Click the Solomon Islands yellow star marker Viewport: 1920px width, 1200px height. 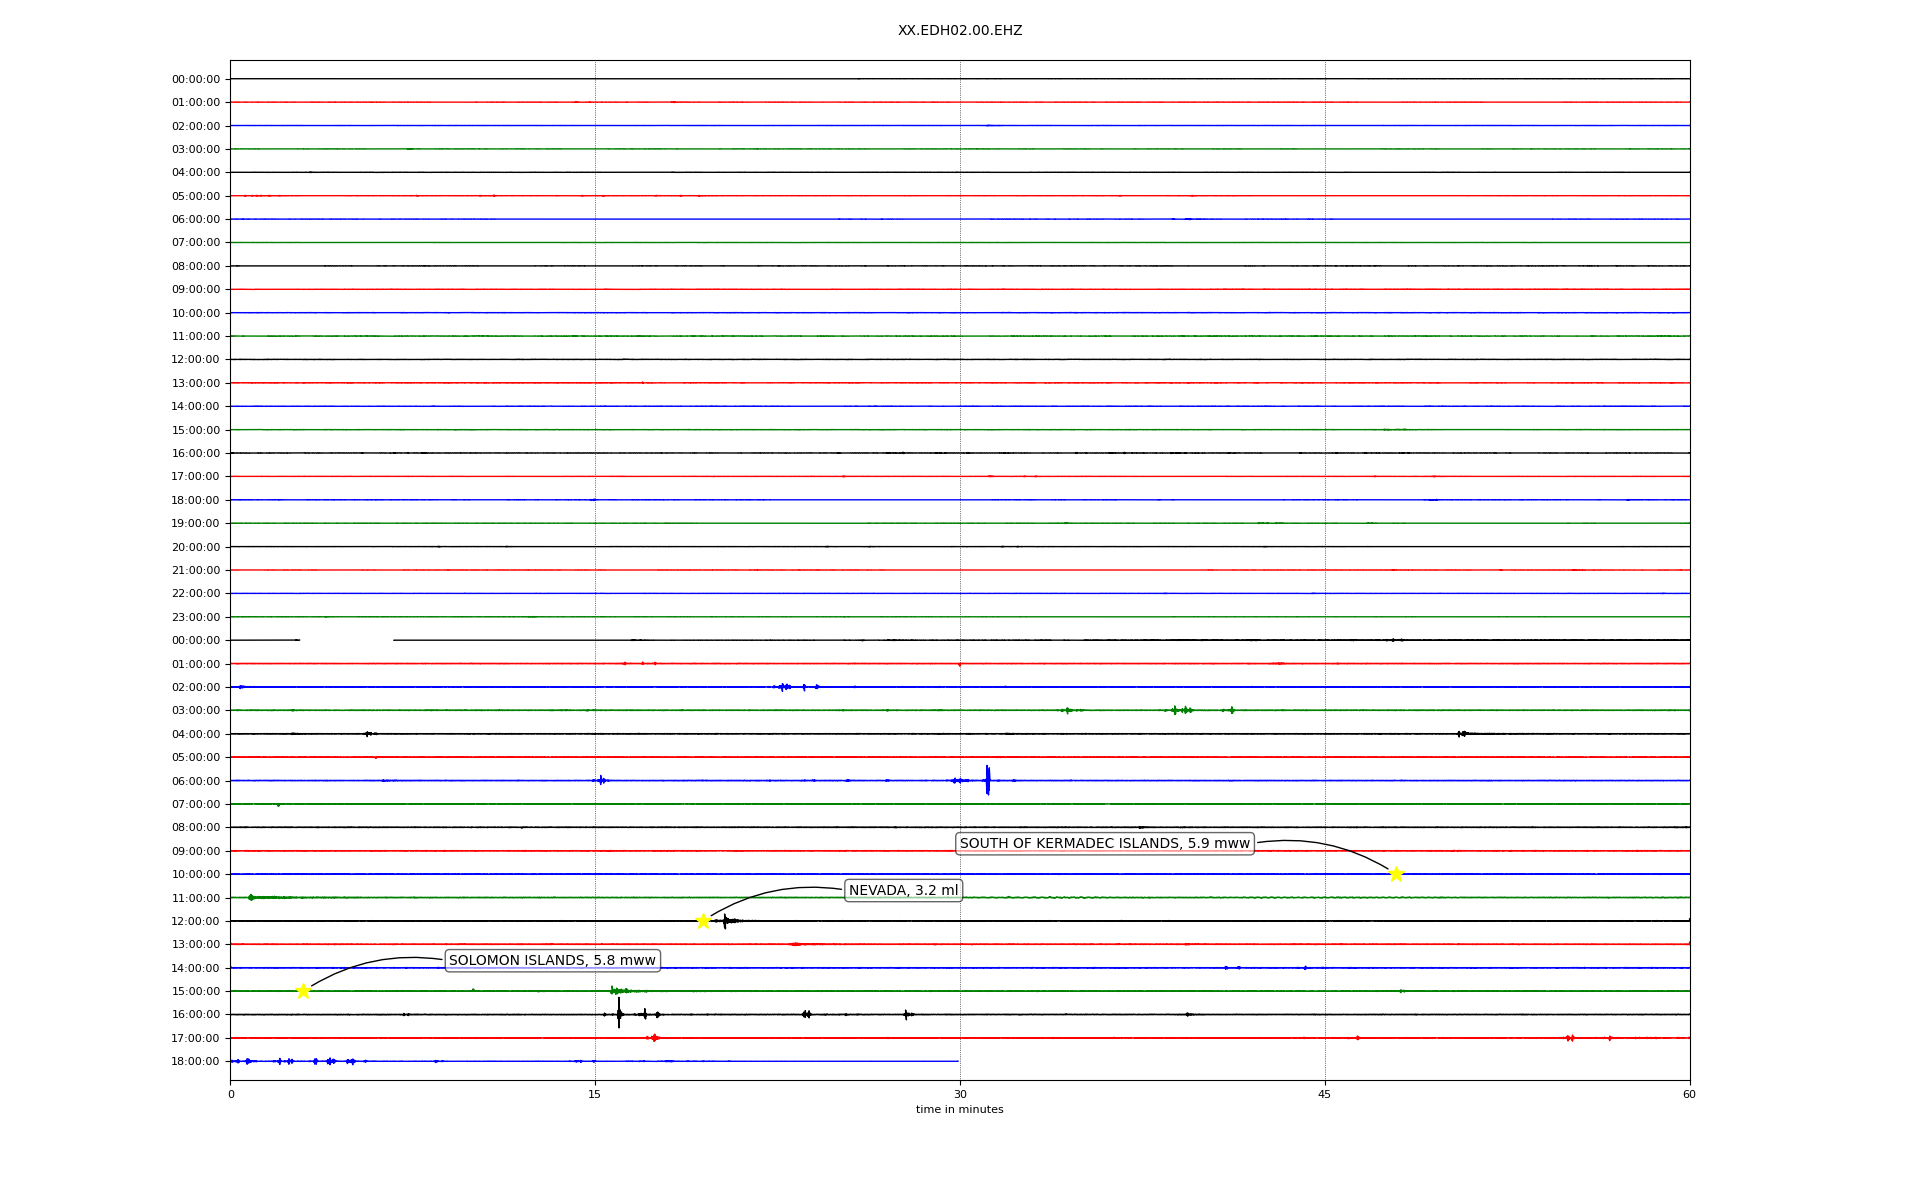303,991
